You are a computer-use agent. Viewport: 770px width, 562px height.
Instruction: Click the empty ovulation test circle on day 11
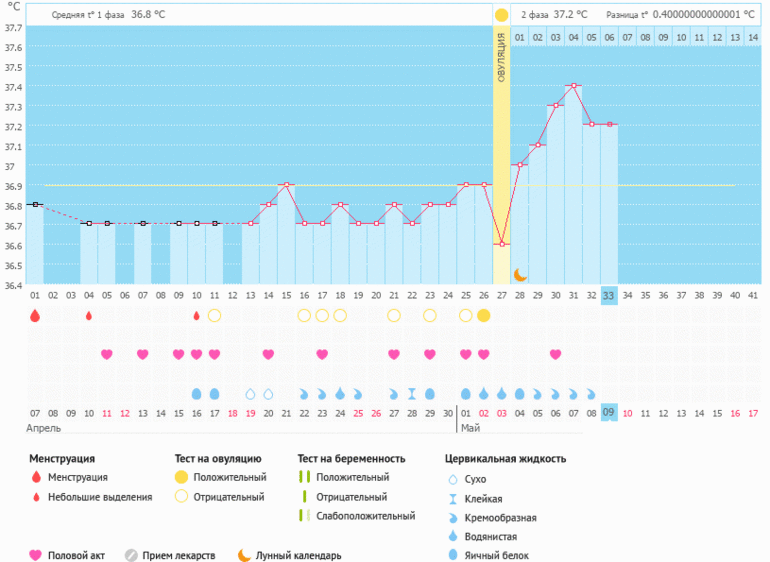214,315
